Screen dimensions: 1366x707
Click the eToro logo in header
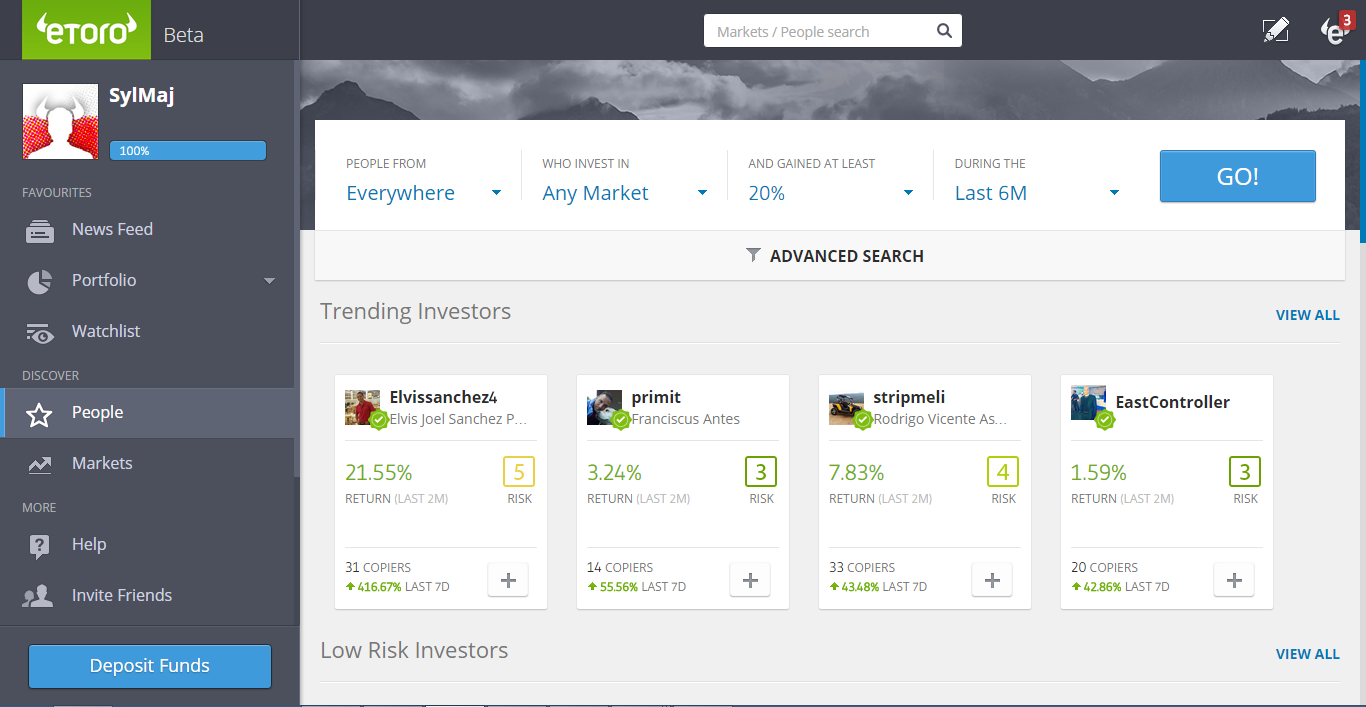pyautogui.click(x=85, y=30)
